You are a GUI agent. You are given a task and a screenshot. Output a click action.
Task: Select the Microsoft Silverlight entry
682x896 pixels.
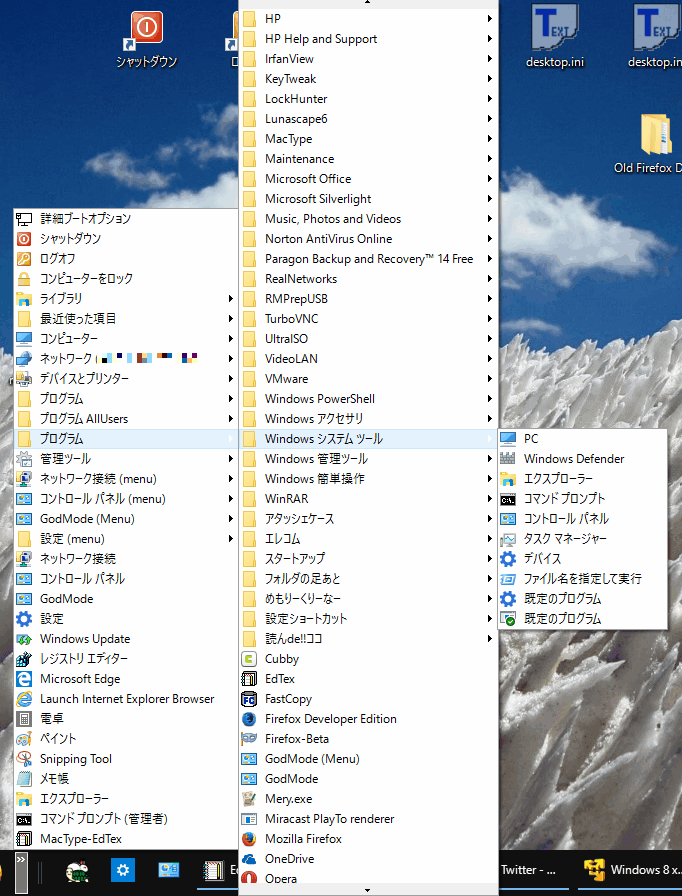click(x=368, y=199)
